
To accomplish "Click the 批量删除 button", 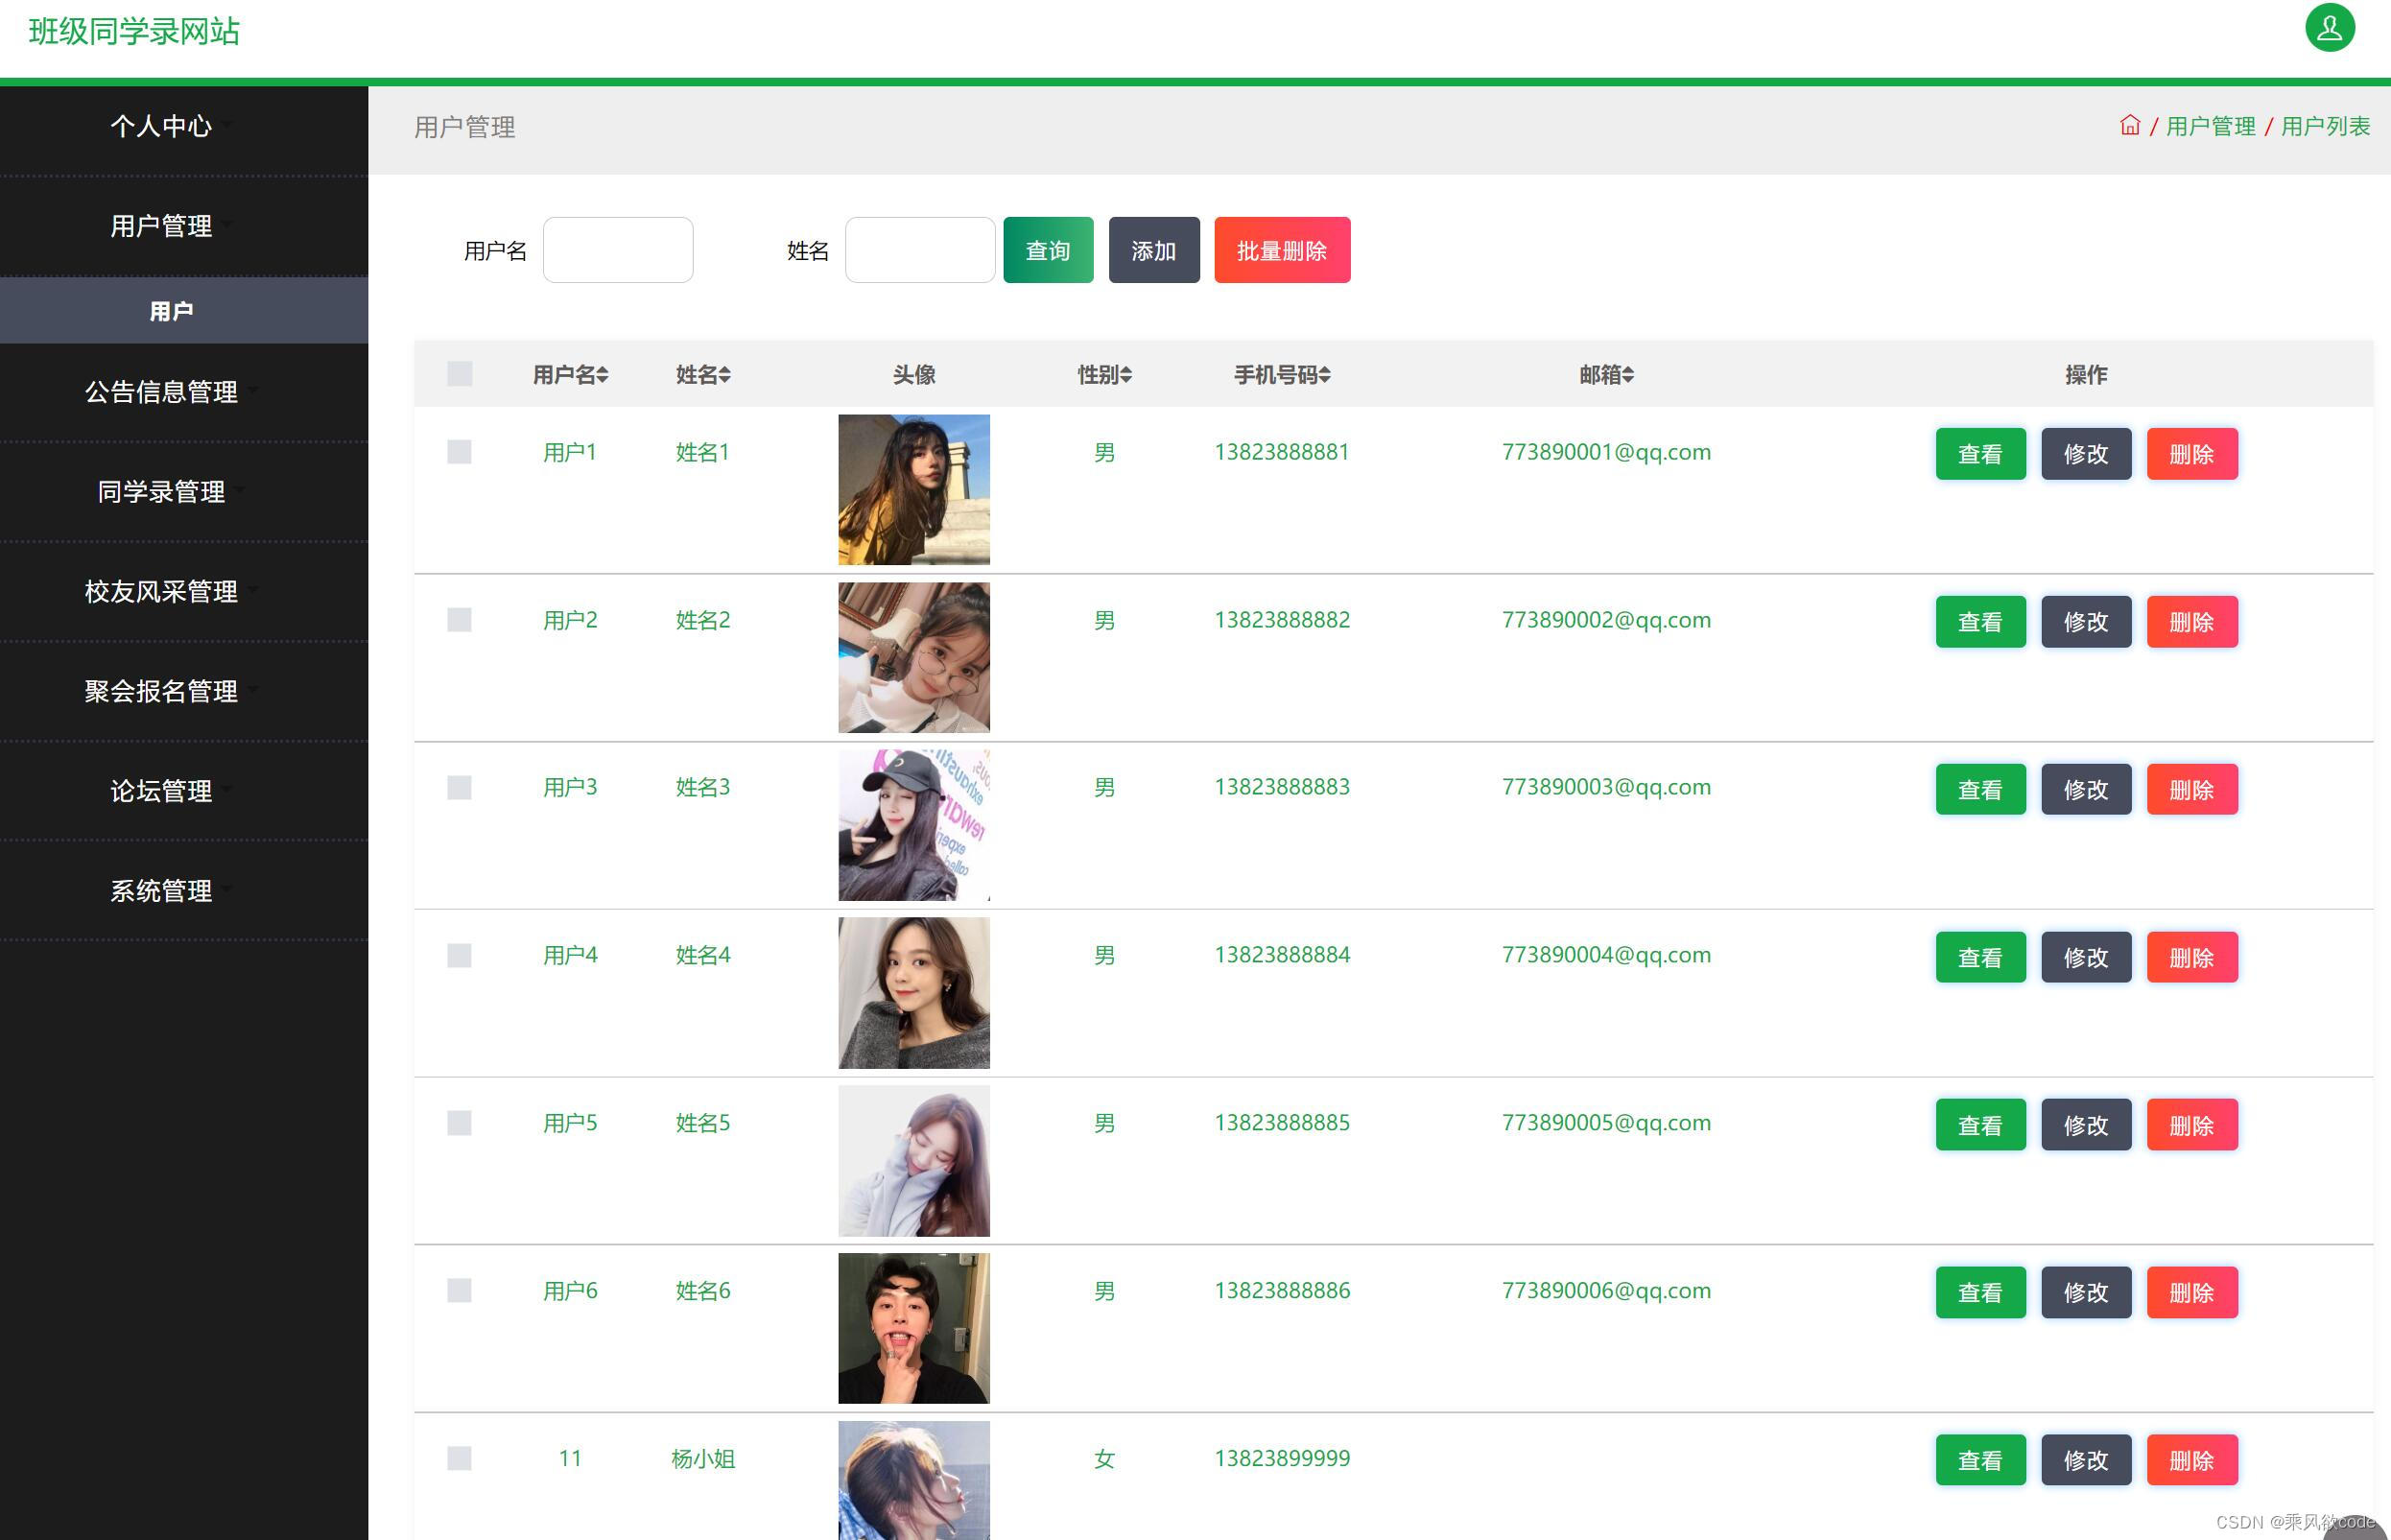I will (x=1281, y=250).
